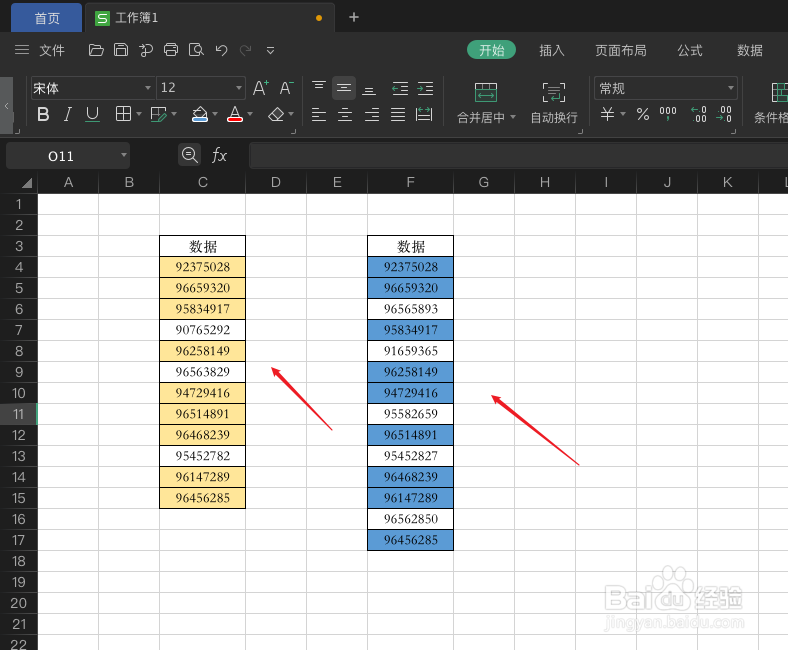Select column C header
The height and width of the screenshot is (650, 788).
coord(203,182)
